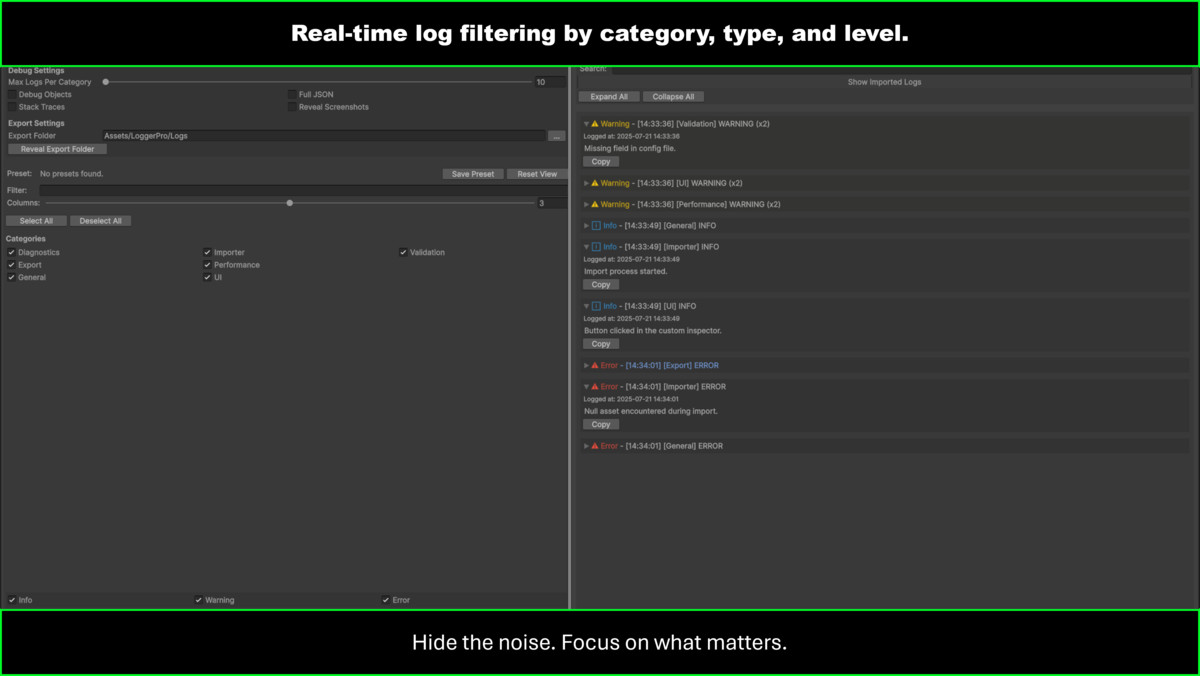Expand the Export ERROR log entry arrow
This screenshot has height=676, width=1200.
pos(587,365)
